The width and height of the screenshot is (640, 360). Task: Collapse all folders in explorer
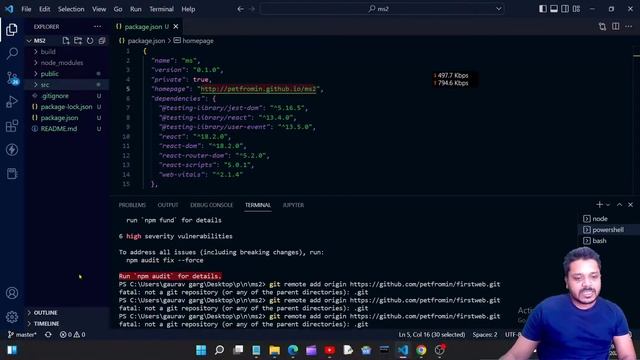pyautogui.click(x=102, y=41)
